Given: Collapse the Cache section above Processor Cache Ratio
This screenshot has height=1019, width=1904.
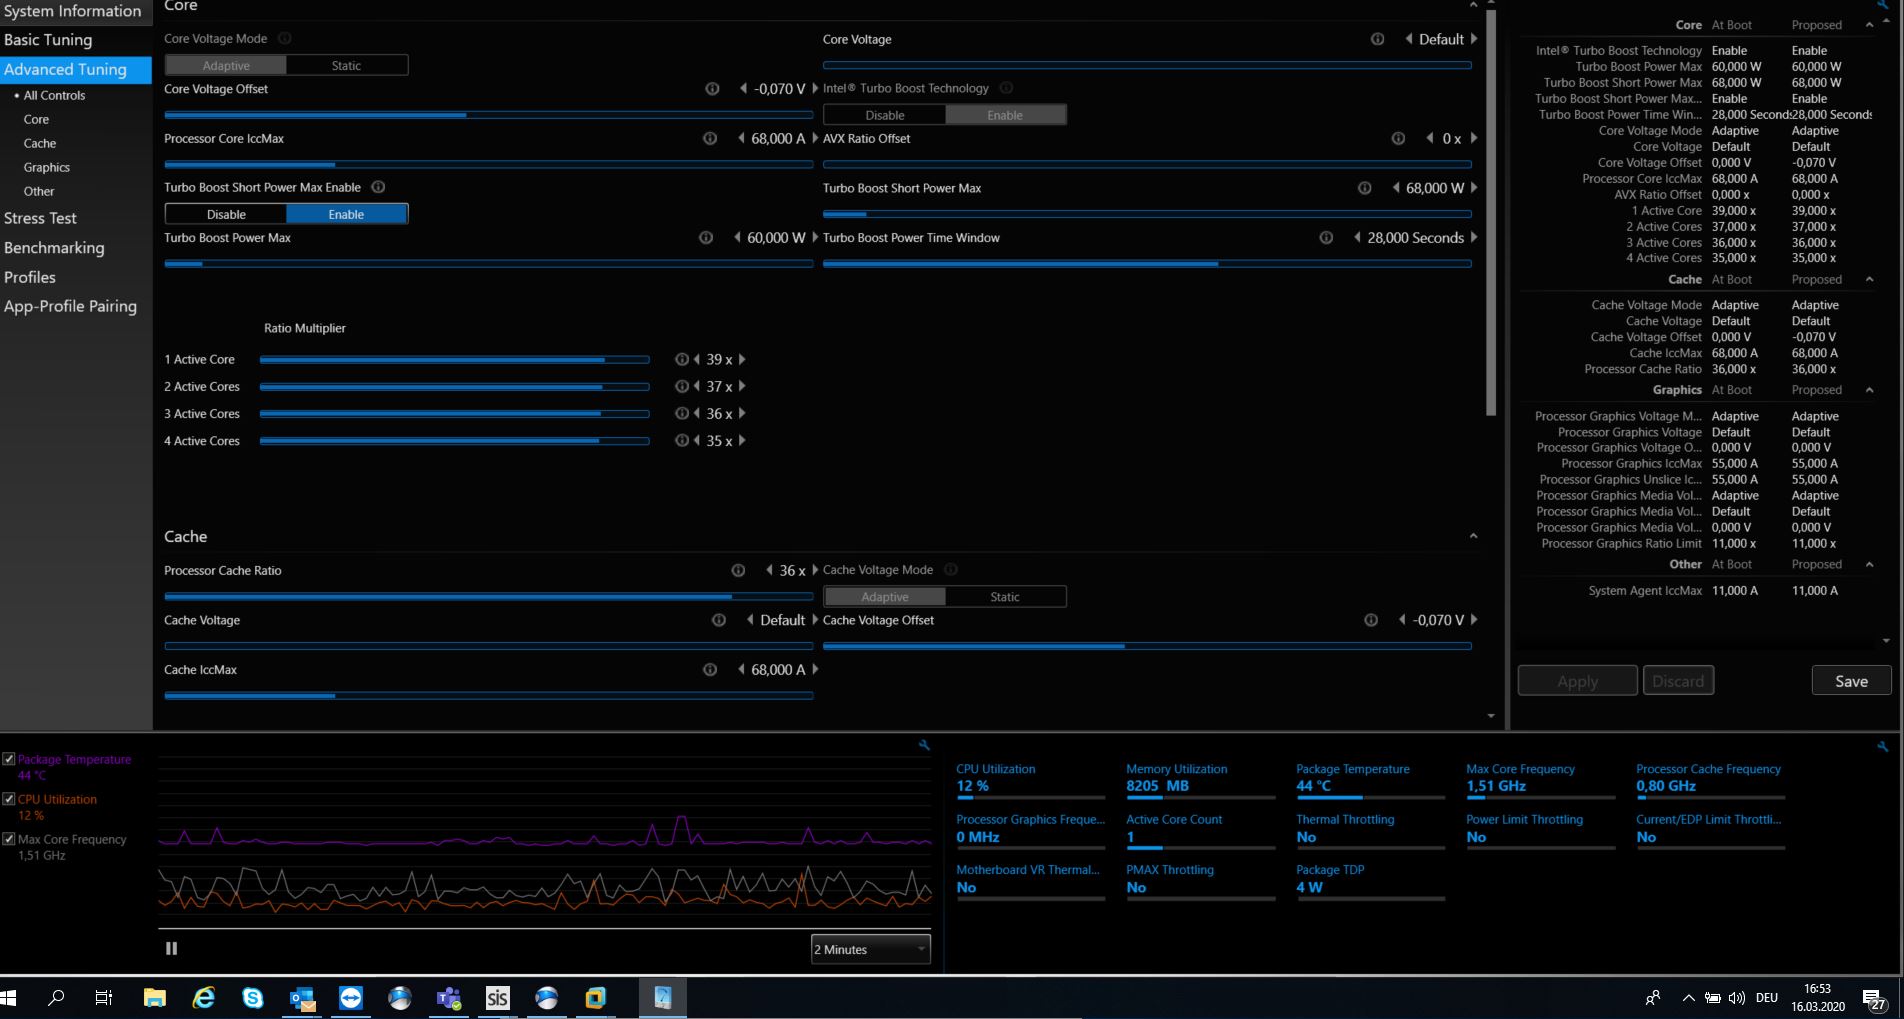Looking at the screenshot, I should [x=1473, y=536].
